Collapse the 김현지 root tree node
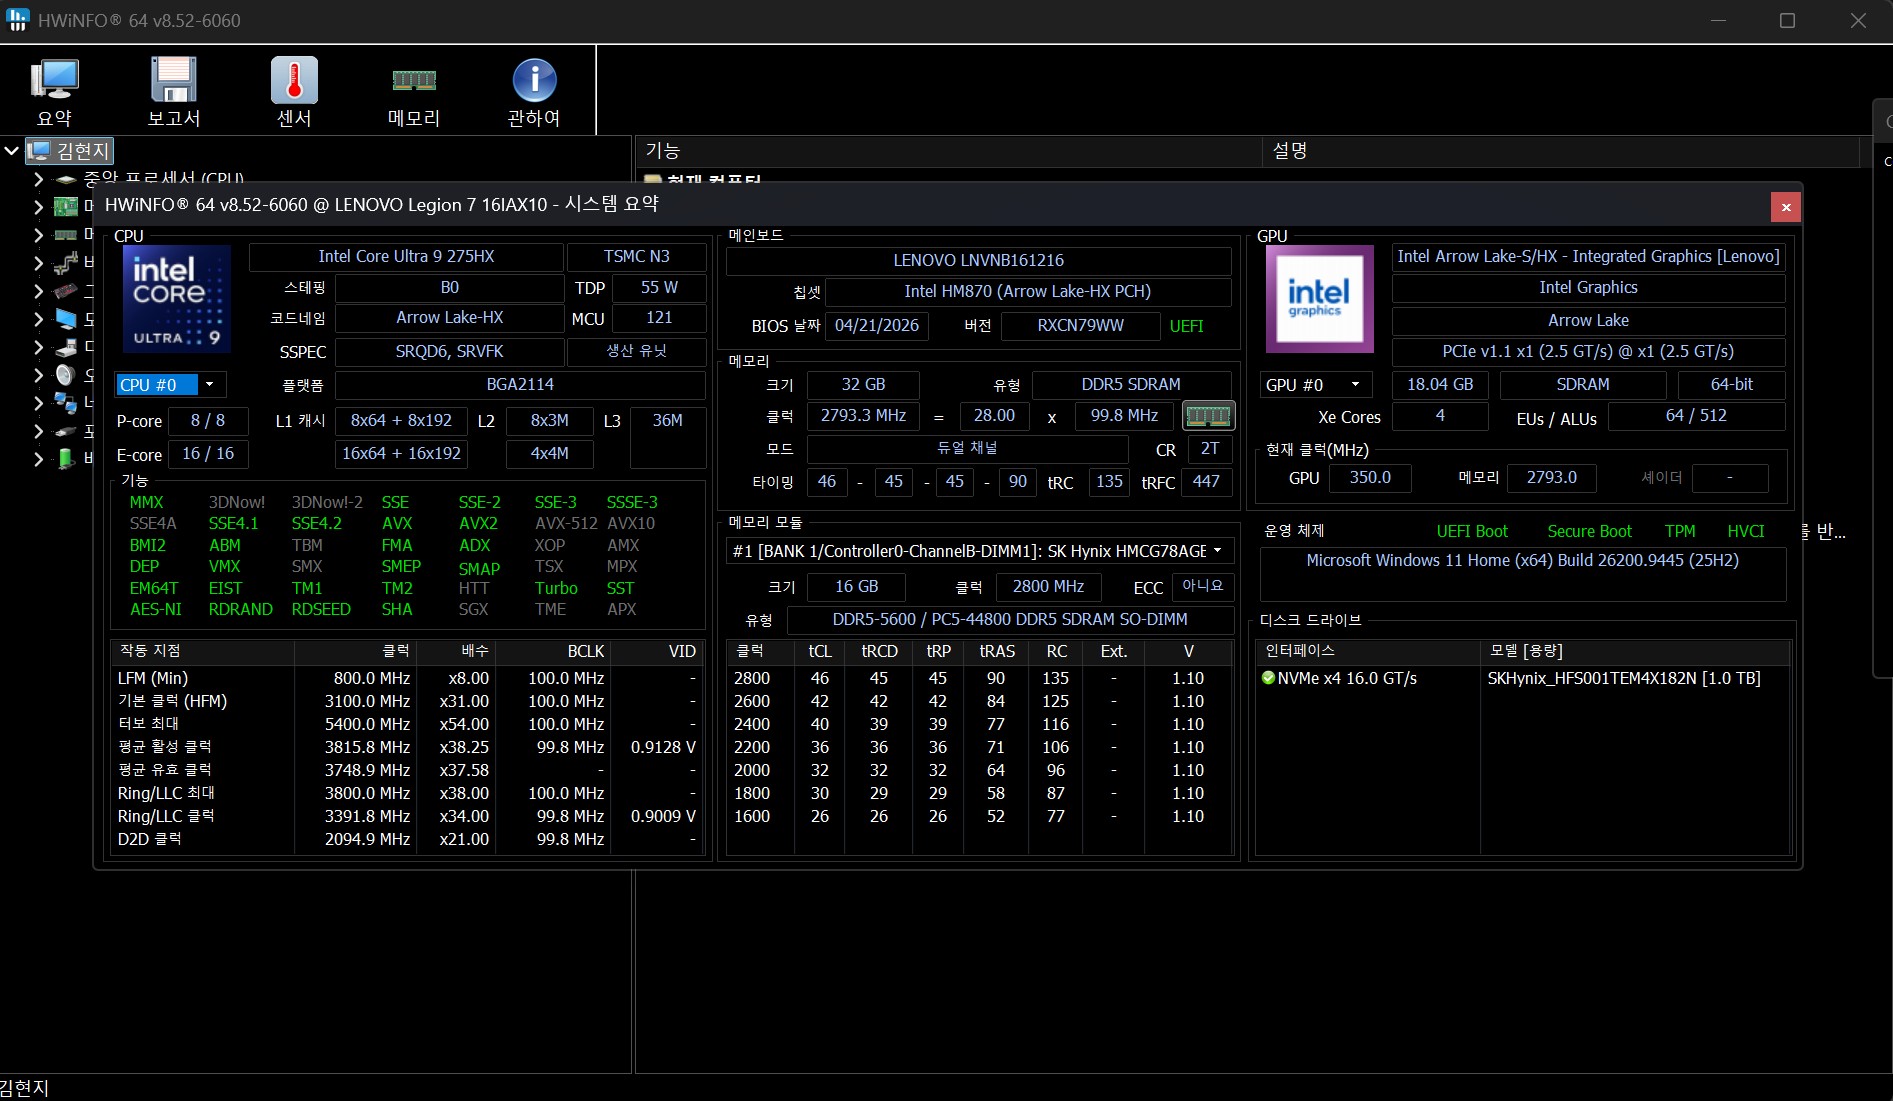The image size is (1893, 1101). point(12,151)
